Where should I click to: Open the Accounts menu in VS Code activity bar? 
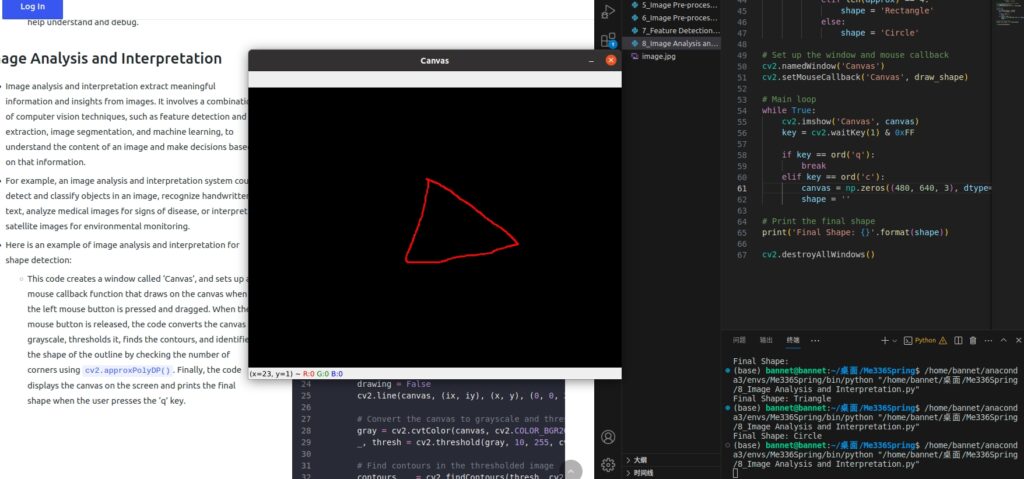[608, 437]
